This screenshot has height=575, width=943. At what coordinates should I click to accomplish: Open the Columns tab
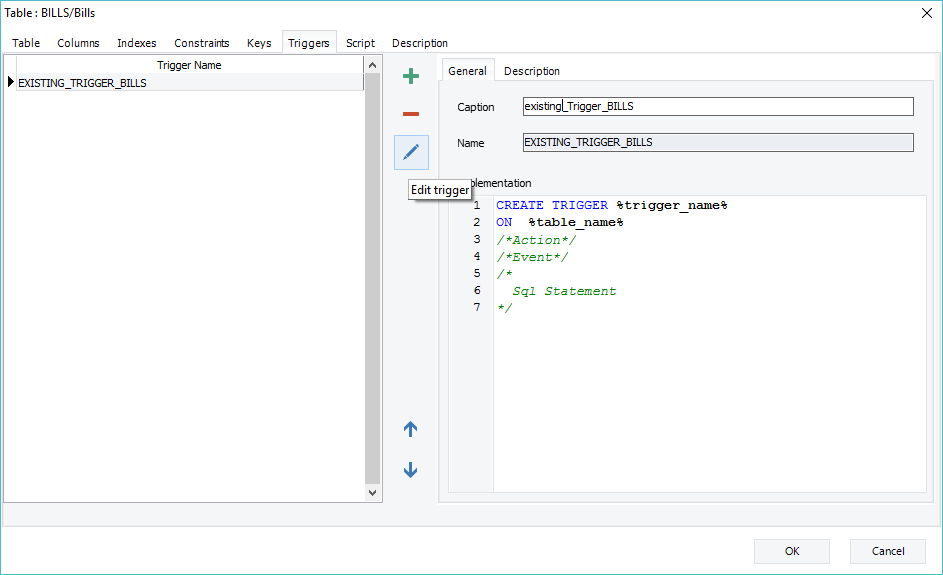(x=78, y=43)
